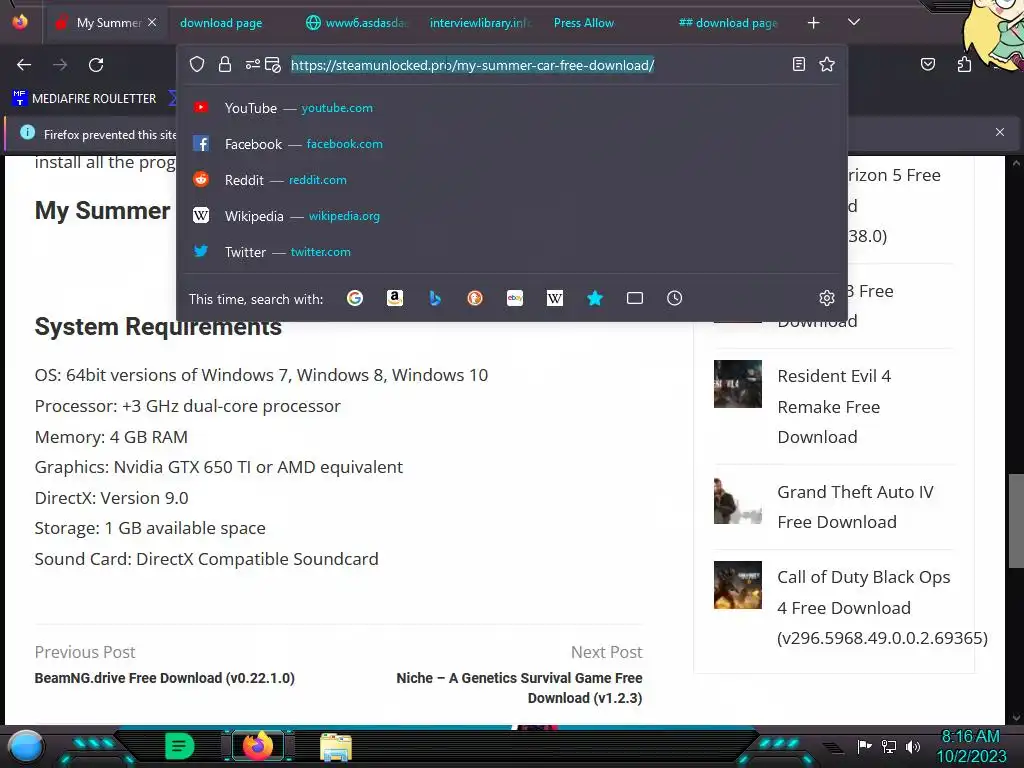Choose Twitter suggestion in dropdown

tap(512, 251)
